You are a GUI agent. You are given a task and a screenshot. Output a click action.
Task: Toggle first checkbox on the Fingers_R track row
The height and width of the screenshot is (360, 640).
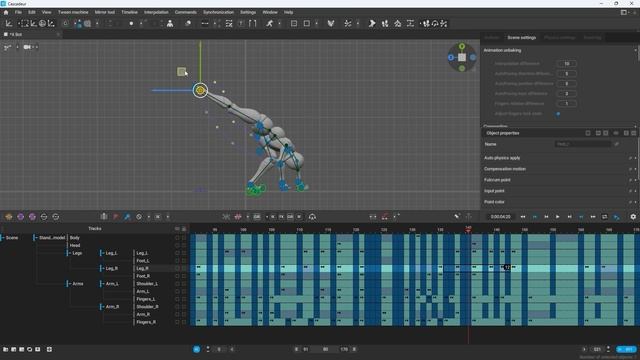177,322
